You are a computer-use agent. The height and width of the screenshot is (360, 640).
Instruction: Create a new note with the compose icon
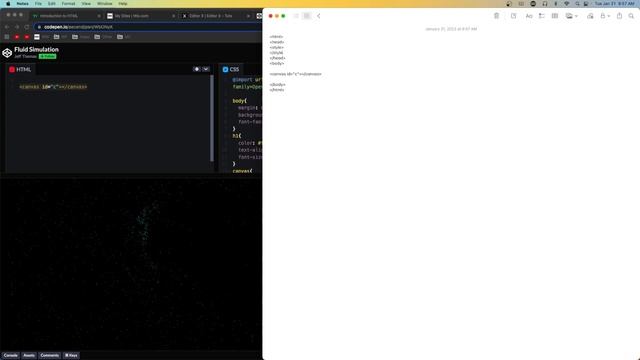coord(513,16)
